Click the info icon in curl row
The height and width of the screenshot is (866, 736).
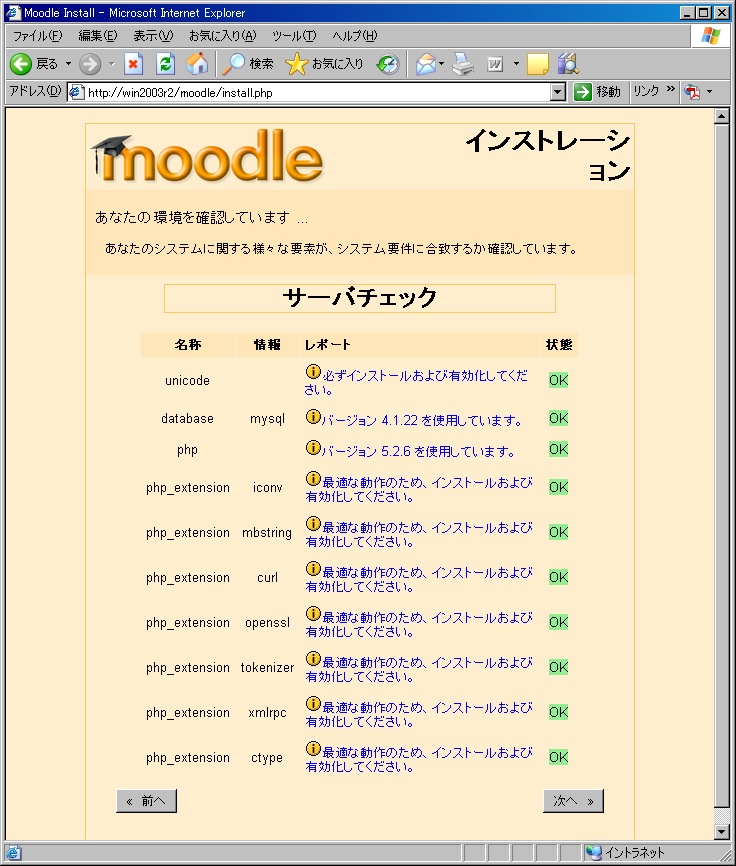pyautogui.click(x=313, y=568)
